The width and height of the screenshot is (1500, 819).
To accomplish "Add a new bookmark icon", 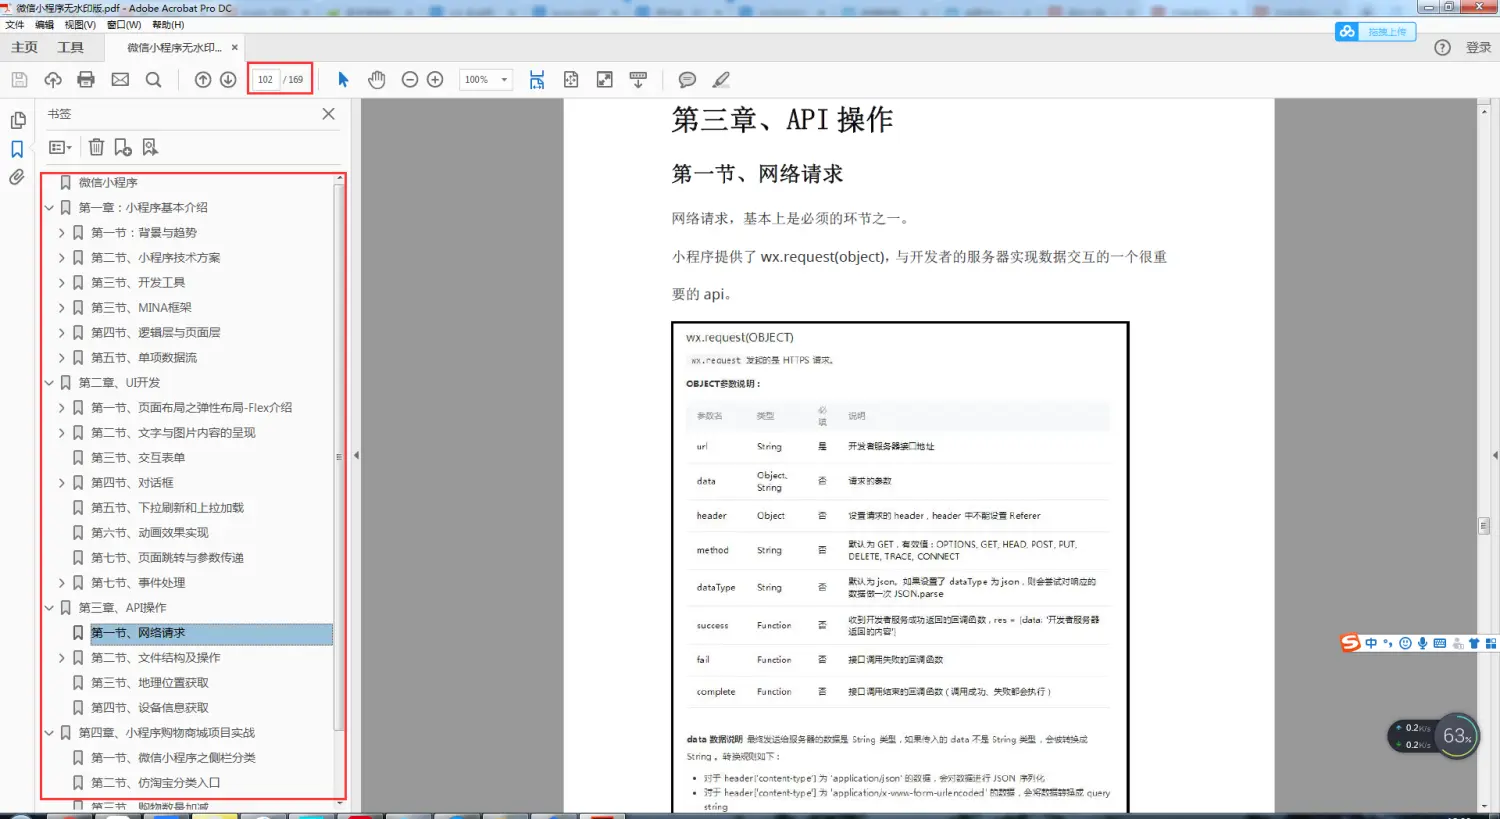I will [123, 147].
